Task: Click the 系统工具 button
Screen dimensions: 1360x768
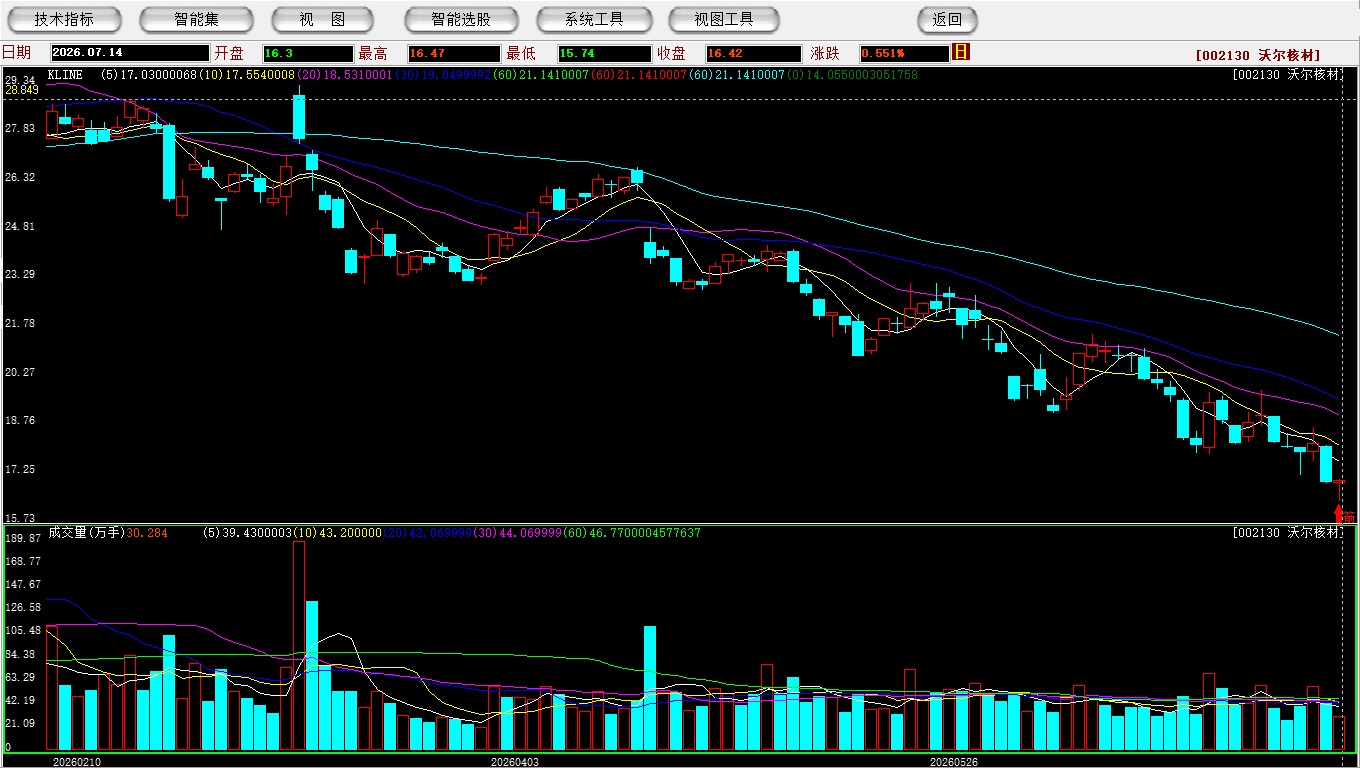Action: click(x=594, y=19)
